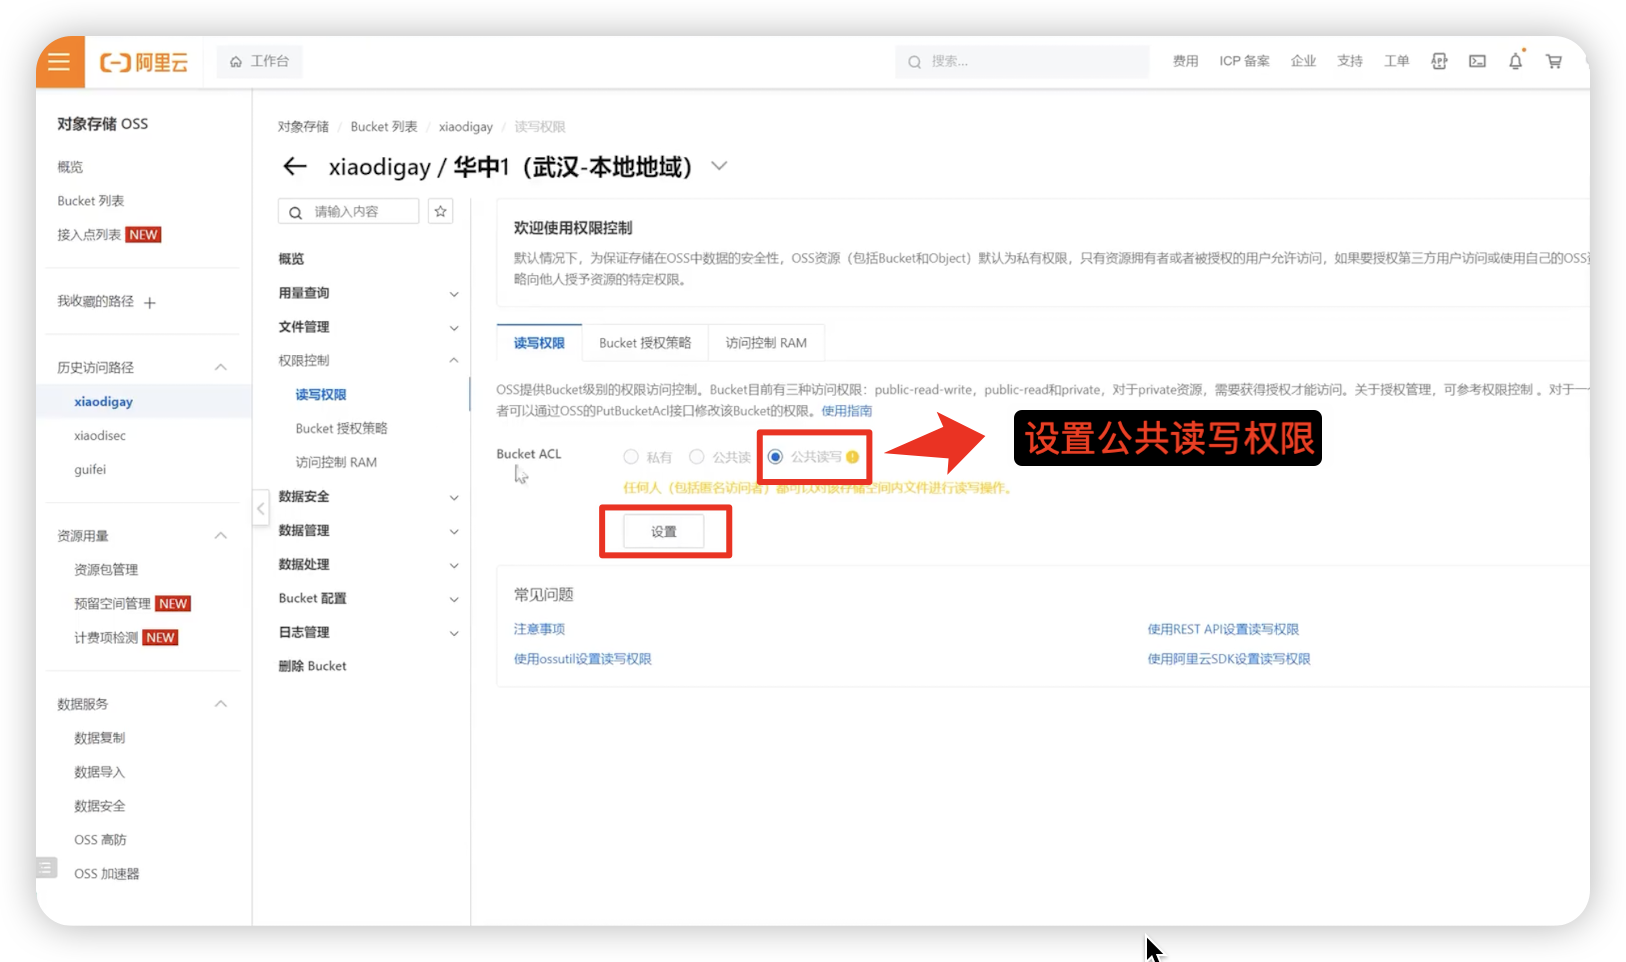
Task: Collapse 数据服务 section
Action: tap(220, 703)
